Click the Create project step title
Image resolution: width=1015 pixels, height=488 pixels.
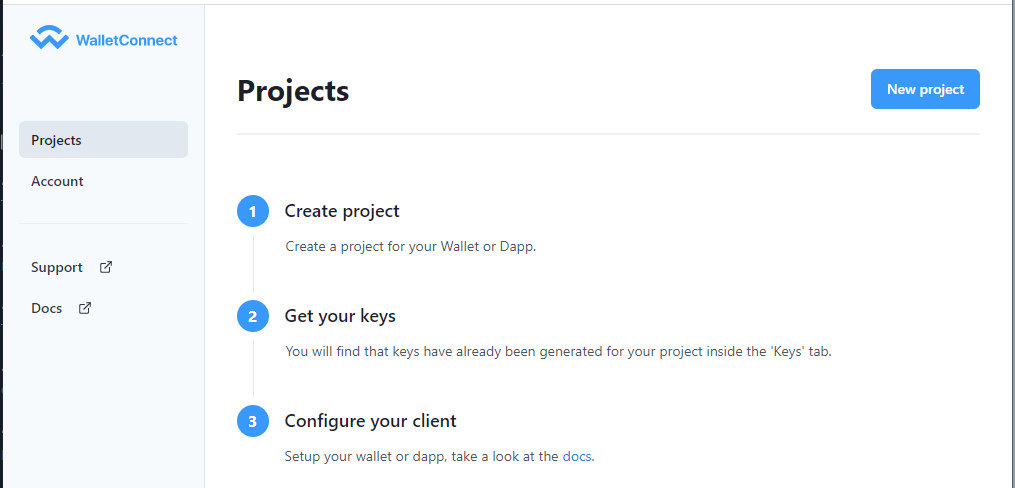[x=342, y=211]
